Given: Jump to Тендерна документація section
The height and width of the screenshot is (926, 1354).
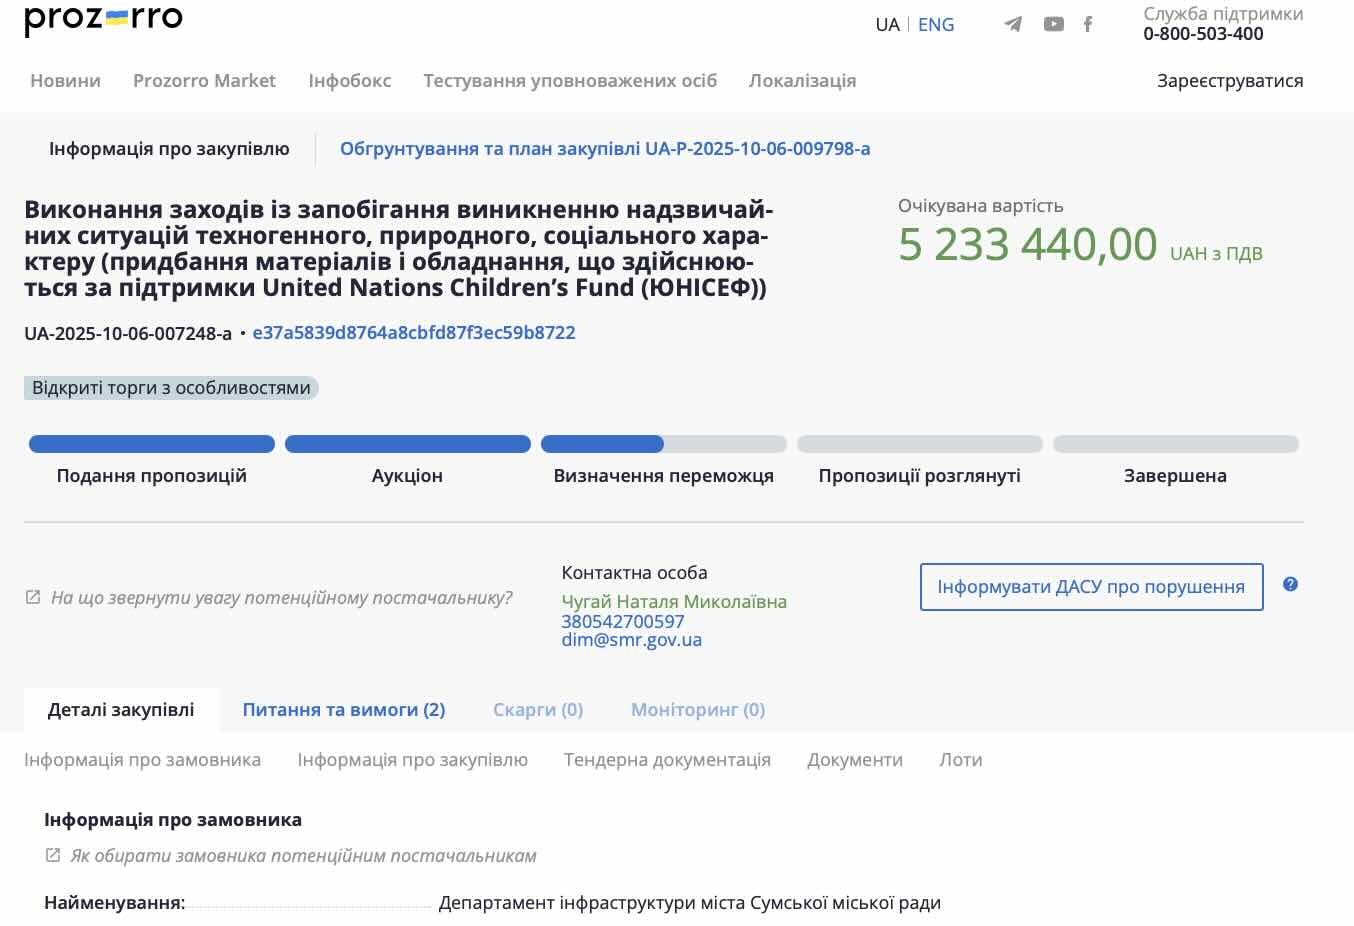Looking at the screenshot, I should [x=667, y=760].
